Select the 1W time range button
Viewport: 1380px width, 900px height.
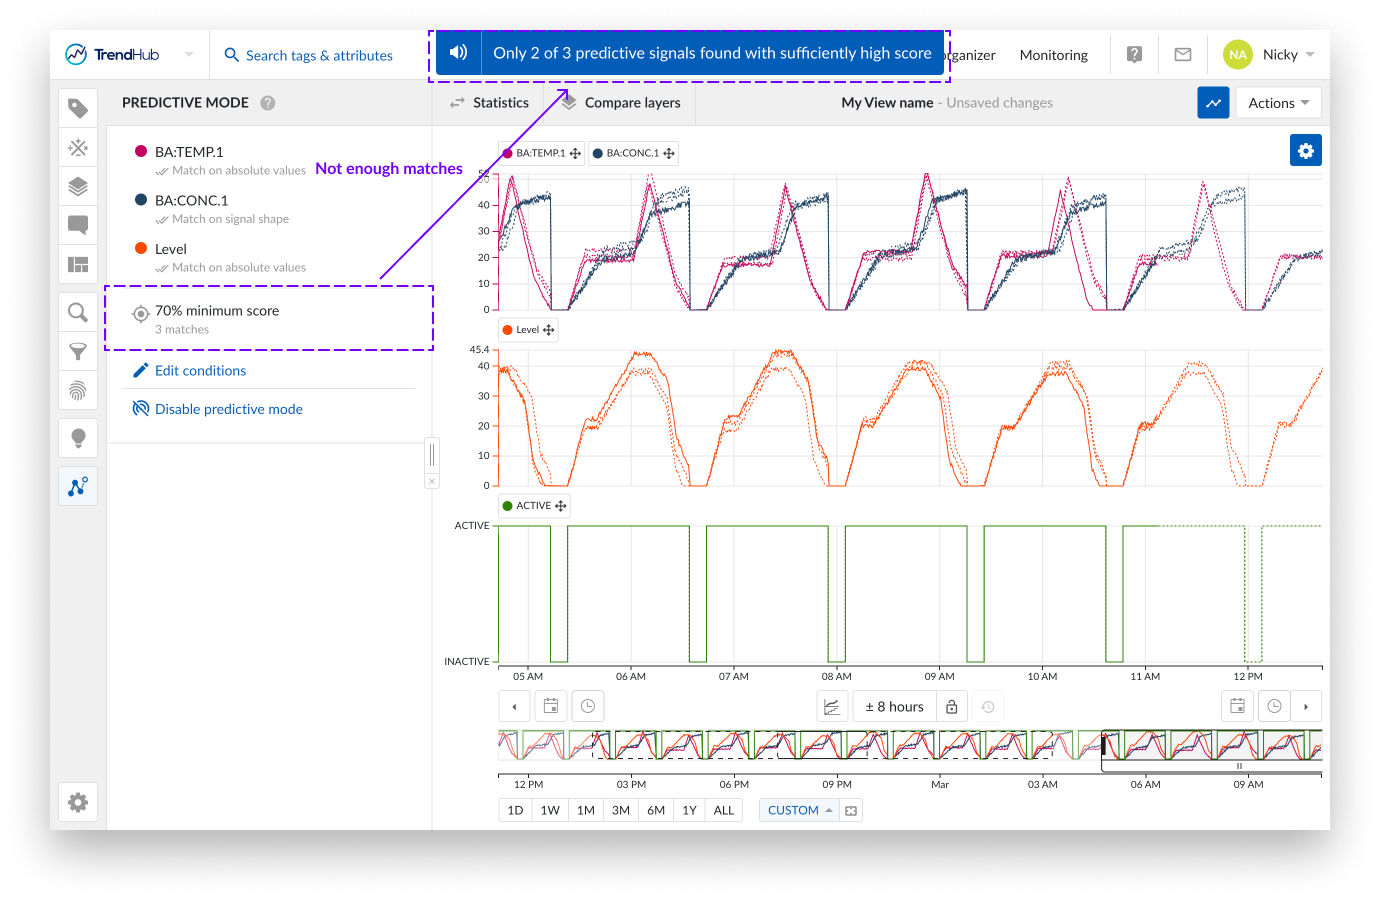550,810
